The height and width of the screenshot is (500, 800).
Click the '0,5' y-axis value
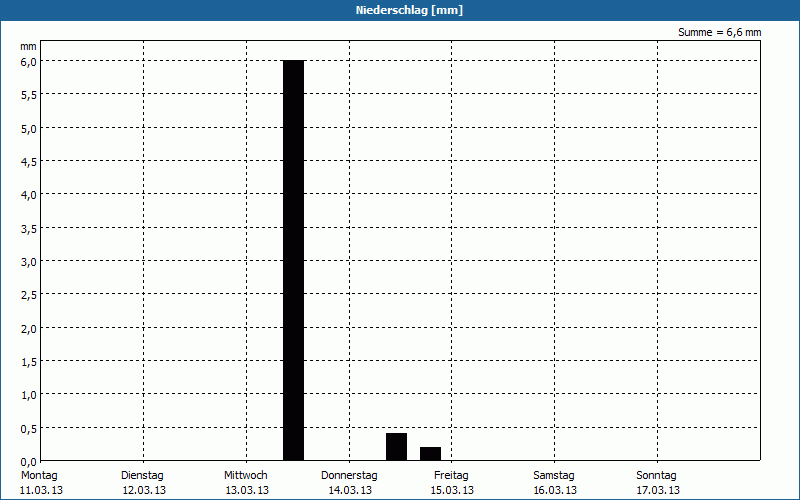(x=29, y=429)
